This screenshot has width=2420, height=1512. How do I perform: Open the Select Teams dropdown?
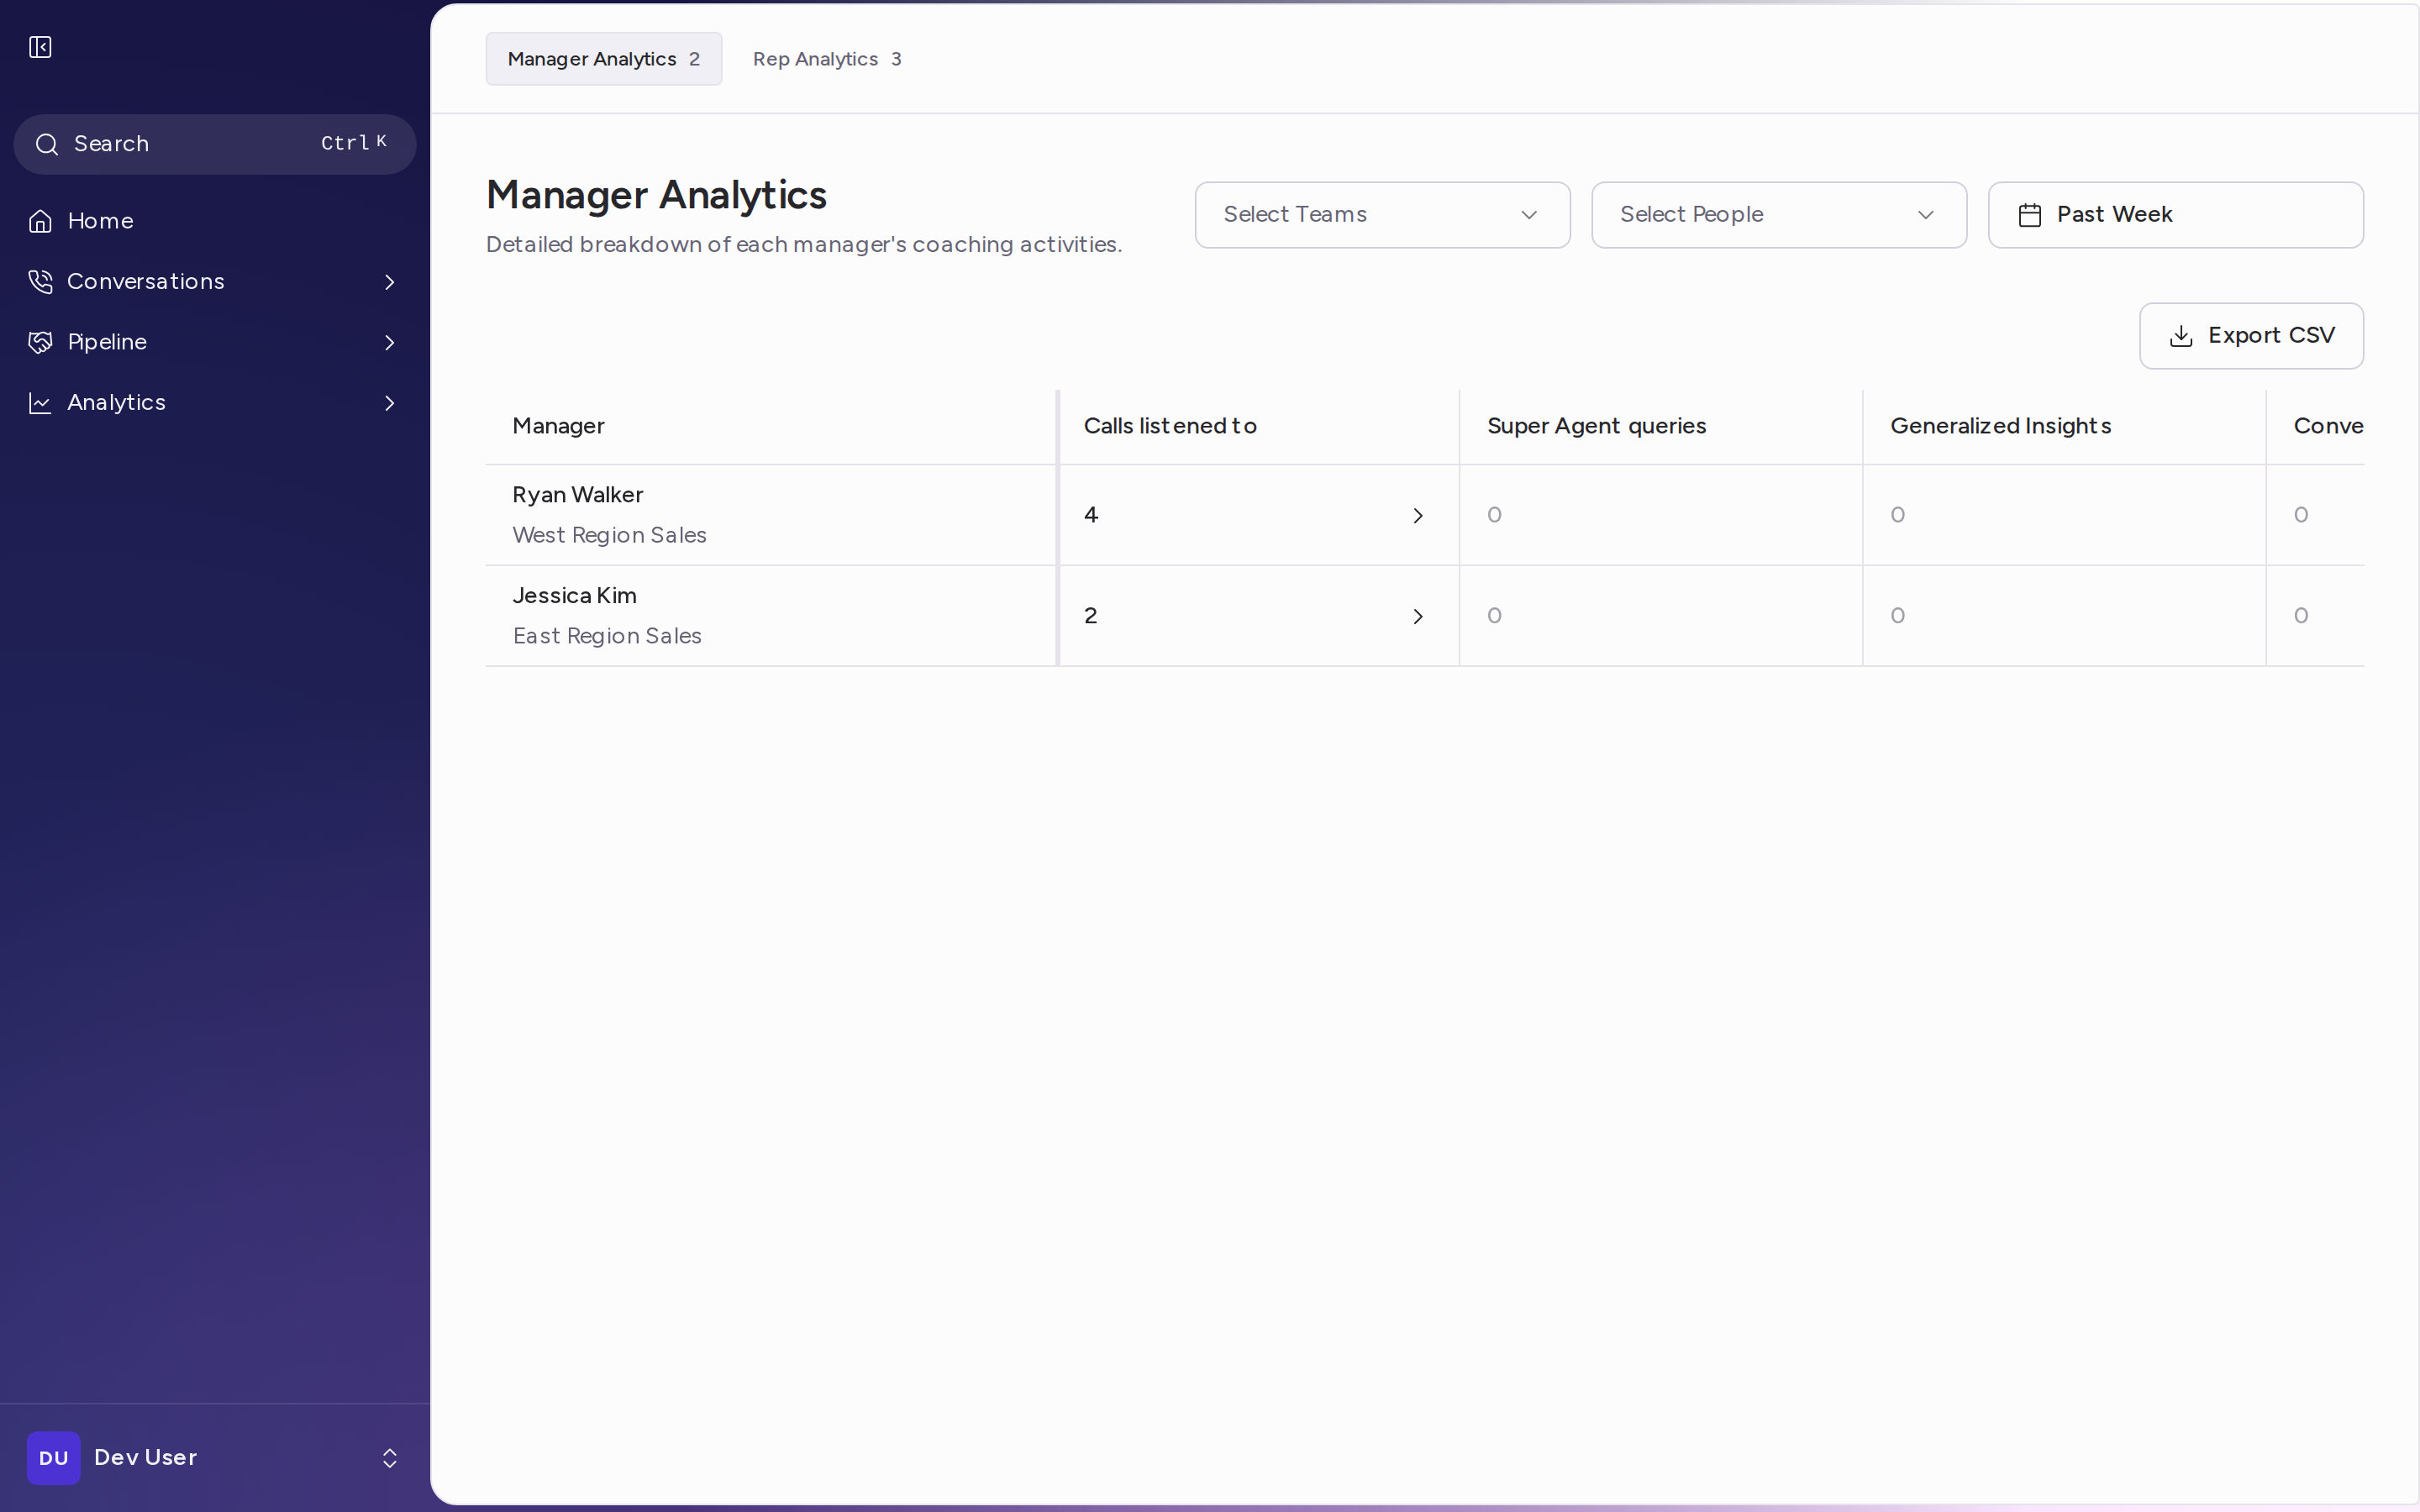click(x=1382, y=215)
